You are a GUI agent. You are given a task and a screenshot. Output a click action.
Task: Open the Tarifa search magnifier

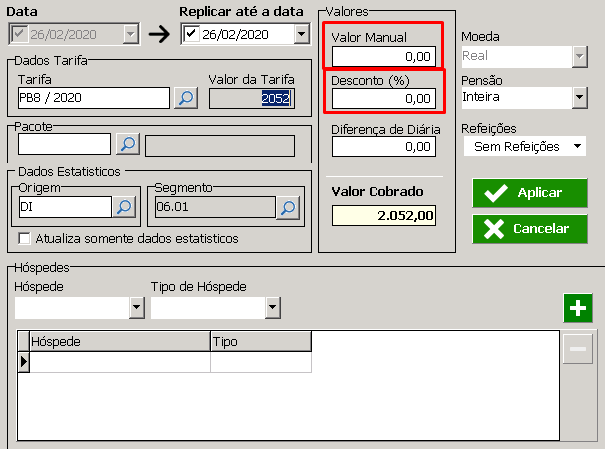click(x=186, y=98)
